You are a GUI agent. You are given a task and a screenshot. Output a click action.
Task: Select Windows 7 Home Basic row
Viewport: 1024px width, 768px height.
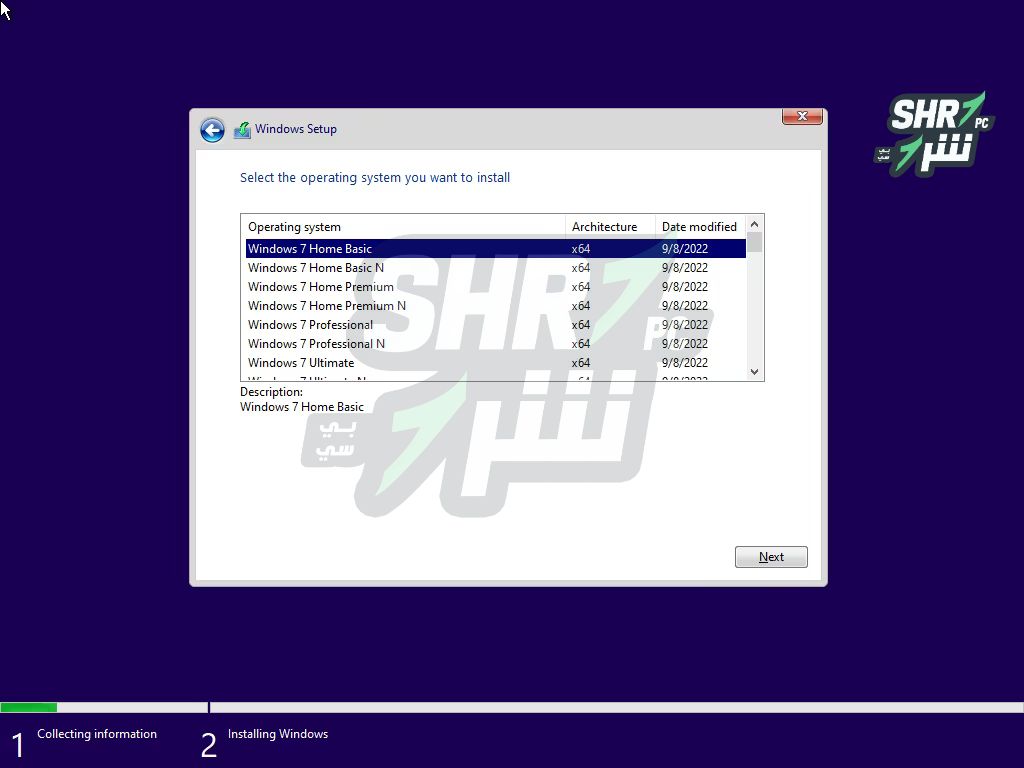[x=496, y=249]
